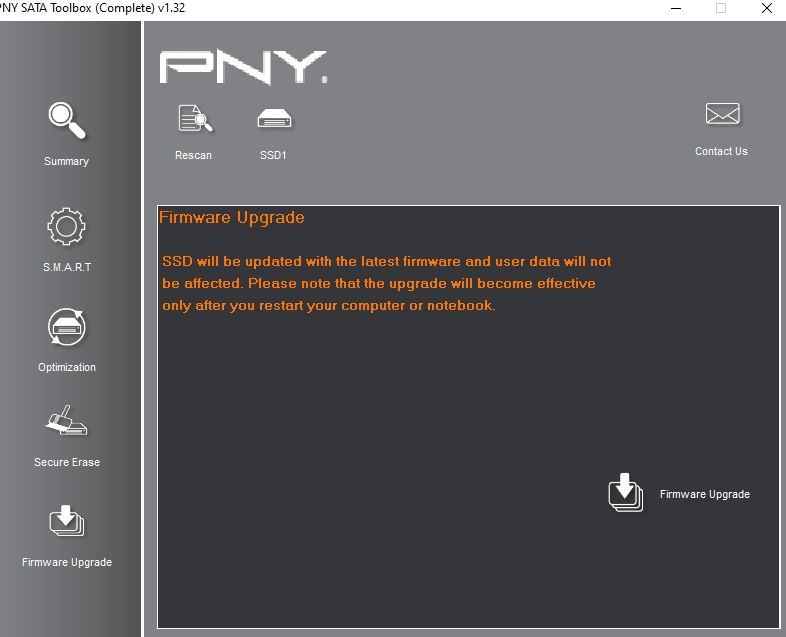Viewport: 786px width, 637px height.
Task: Choose the Optimization text label
Action: (67, 367)
